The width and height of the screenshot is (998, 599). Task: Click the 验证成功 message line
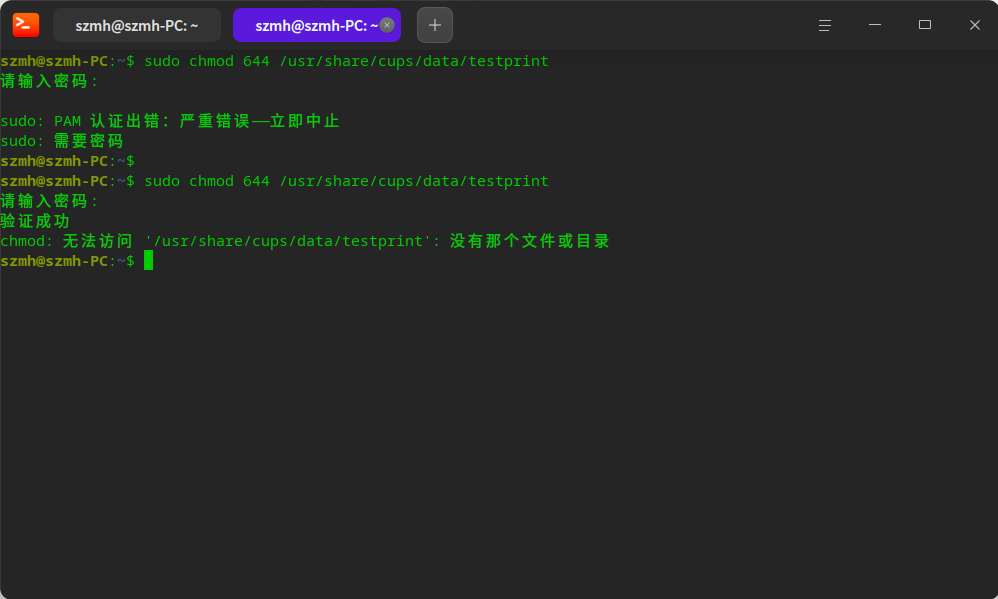(35, 222)
